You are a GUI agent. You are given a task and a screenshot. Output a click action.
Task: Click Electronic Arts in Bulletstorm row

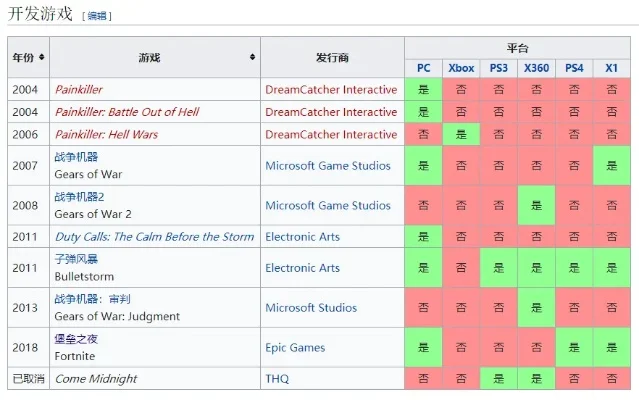pos(303,268)
